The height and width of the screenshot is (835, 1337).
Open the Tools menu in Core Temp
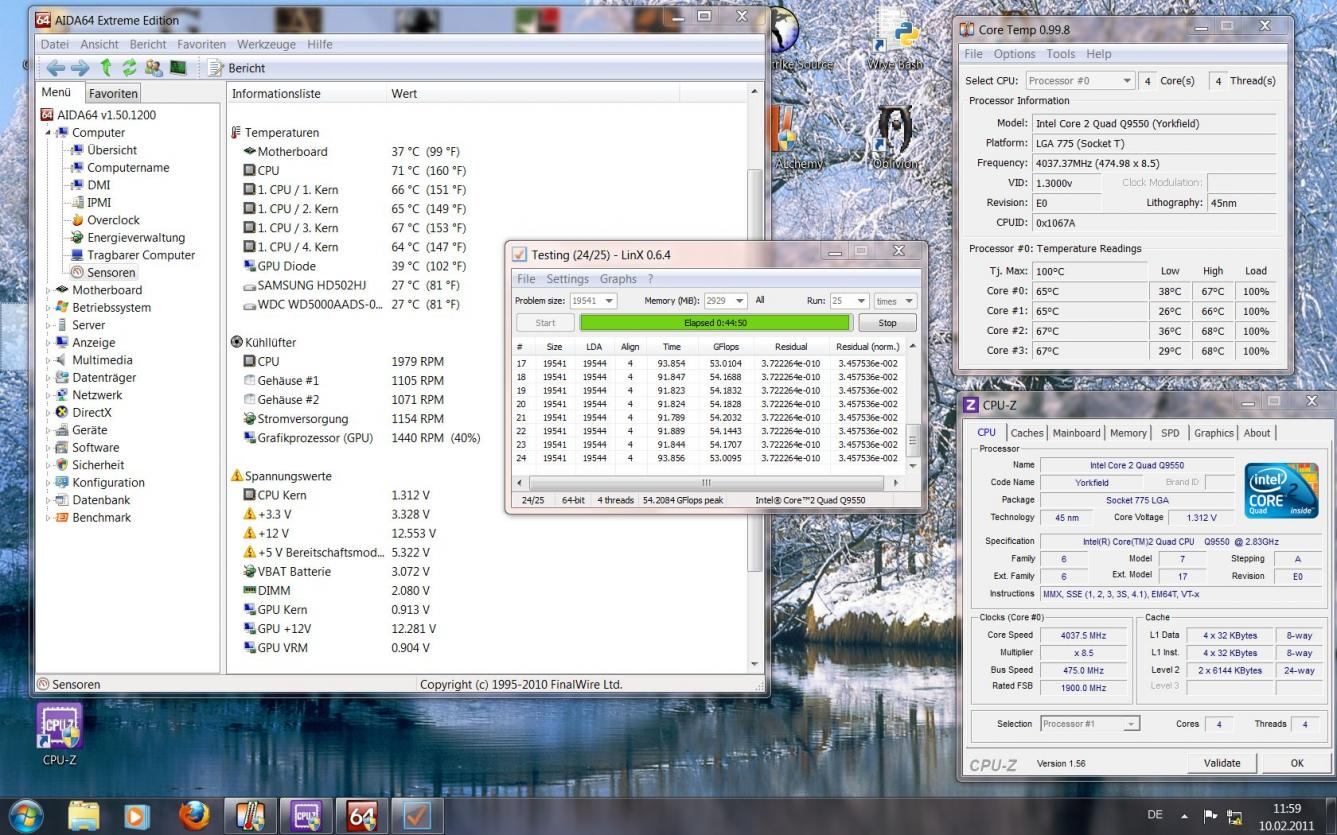[x=1060, y=54]
